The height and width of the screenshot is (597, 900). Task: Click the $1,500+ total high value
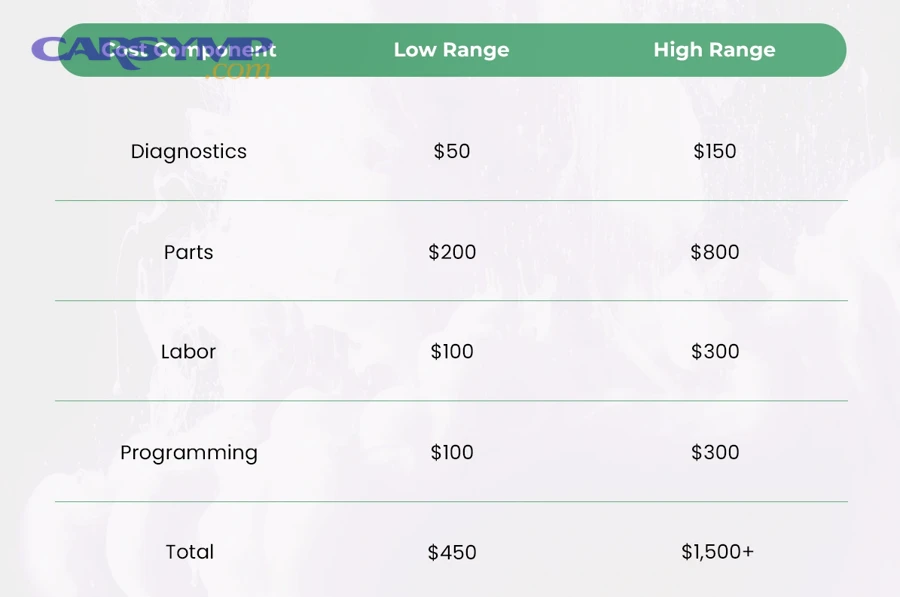coord(717,552)
